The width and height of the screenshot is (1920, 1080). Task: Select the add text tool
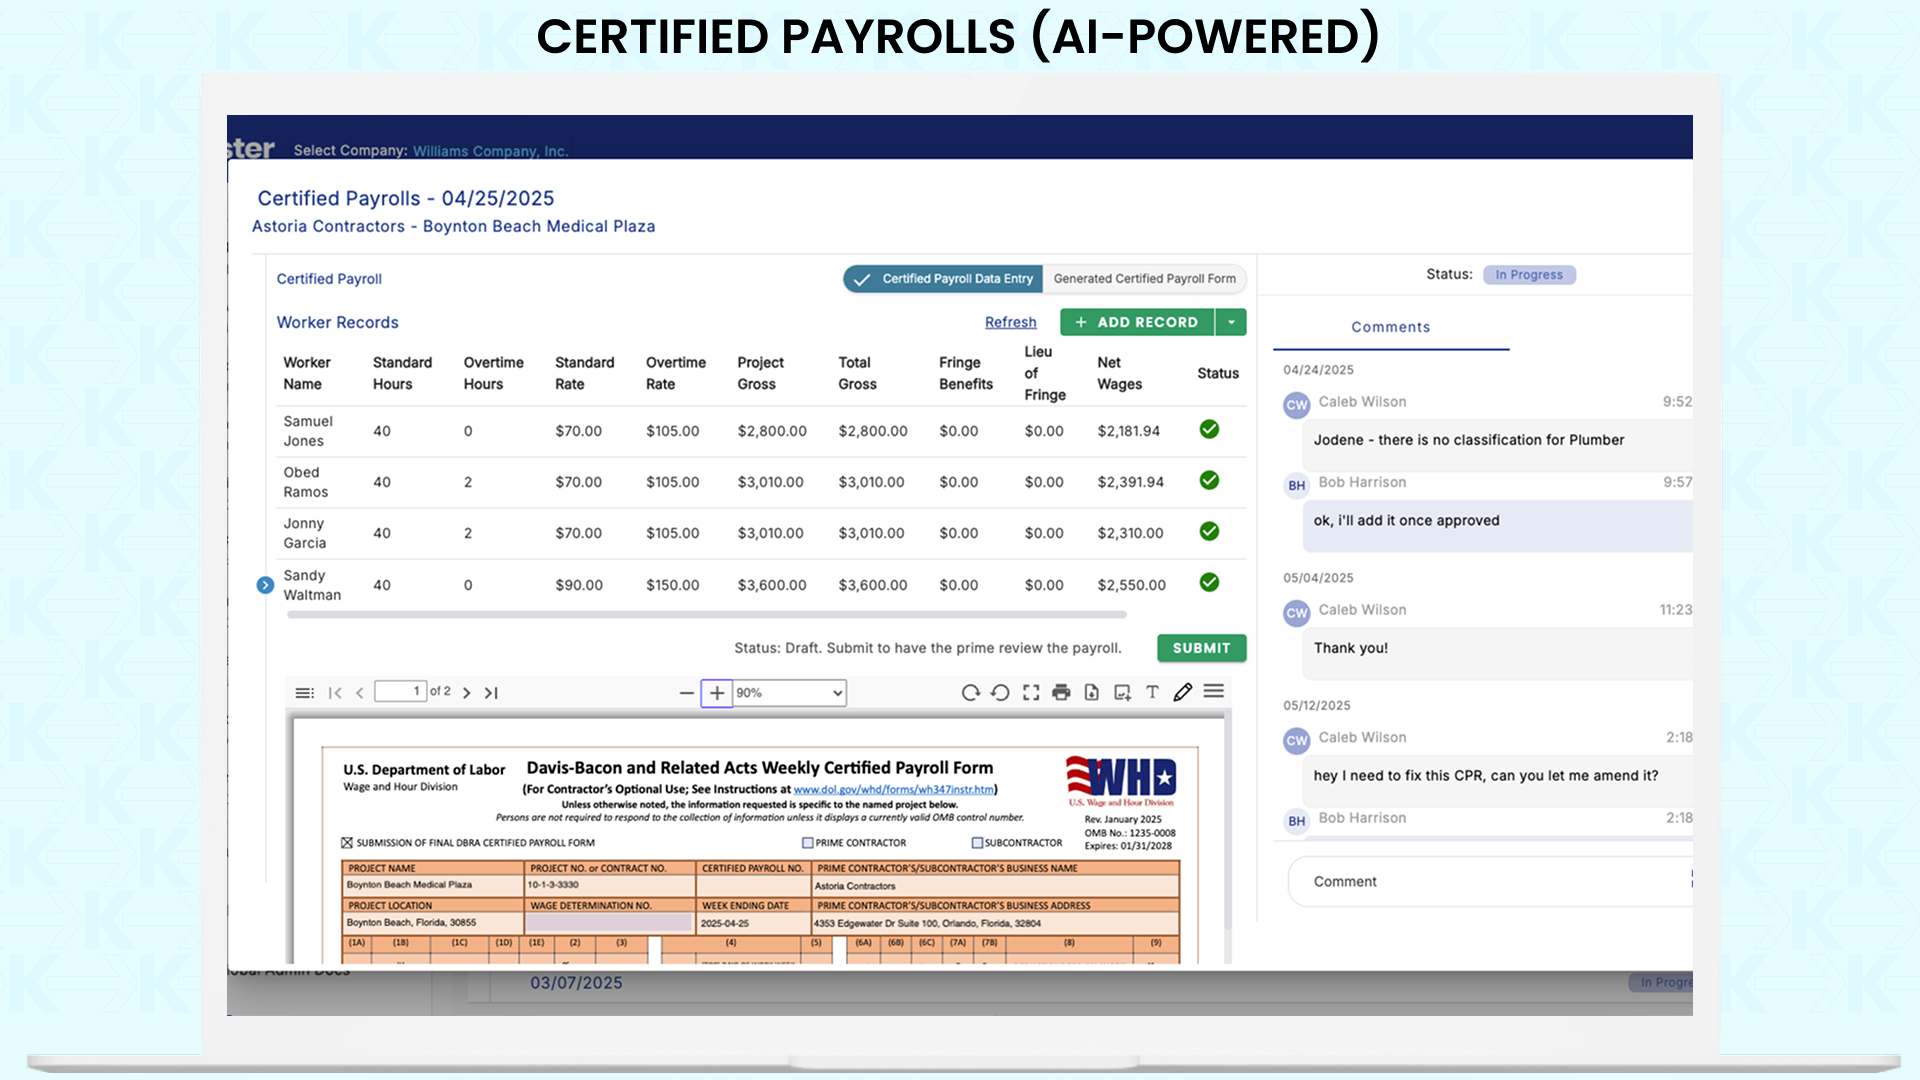click(1152, 692)
